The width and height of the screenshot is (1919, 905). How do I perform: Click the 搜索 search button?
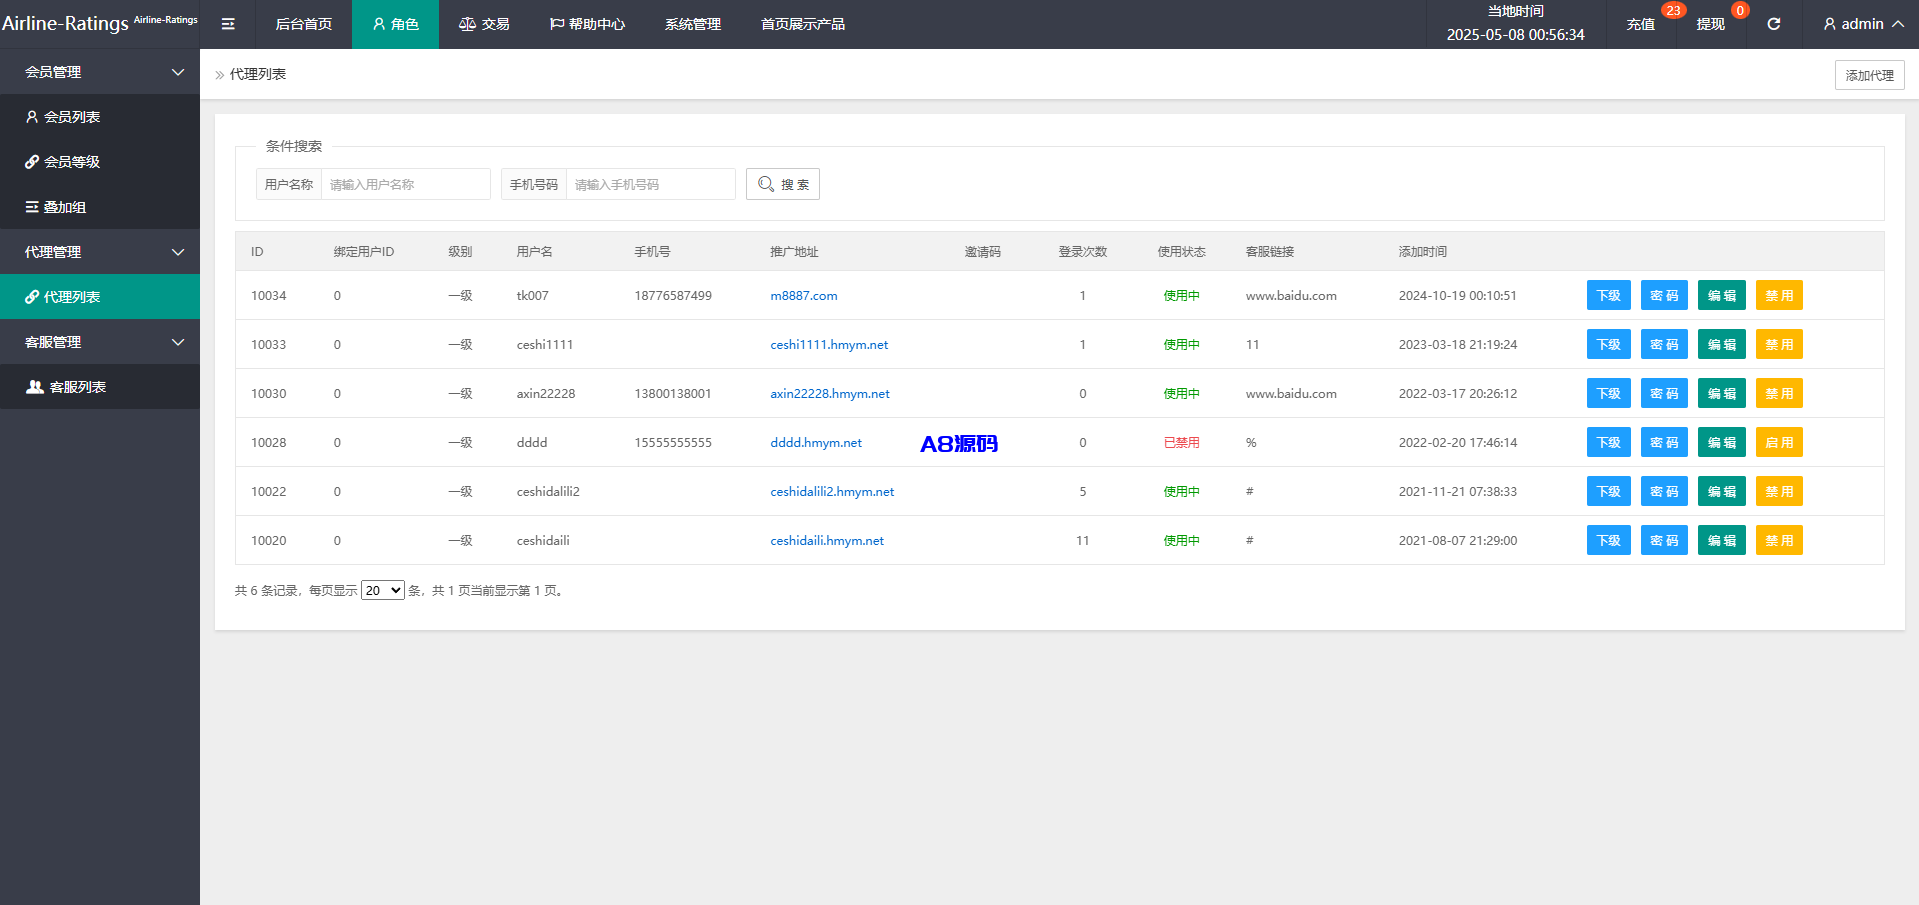[783, 184]
